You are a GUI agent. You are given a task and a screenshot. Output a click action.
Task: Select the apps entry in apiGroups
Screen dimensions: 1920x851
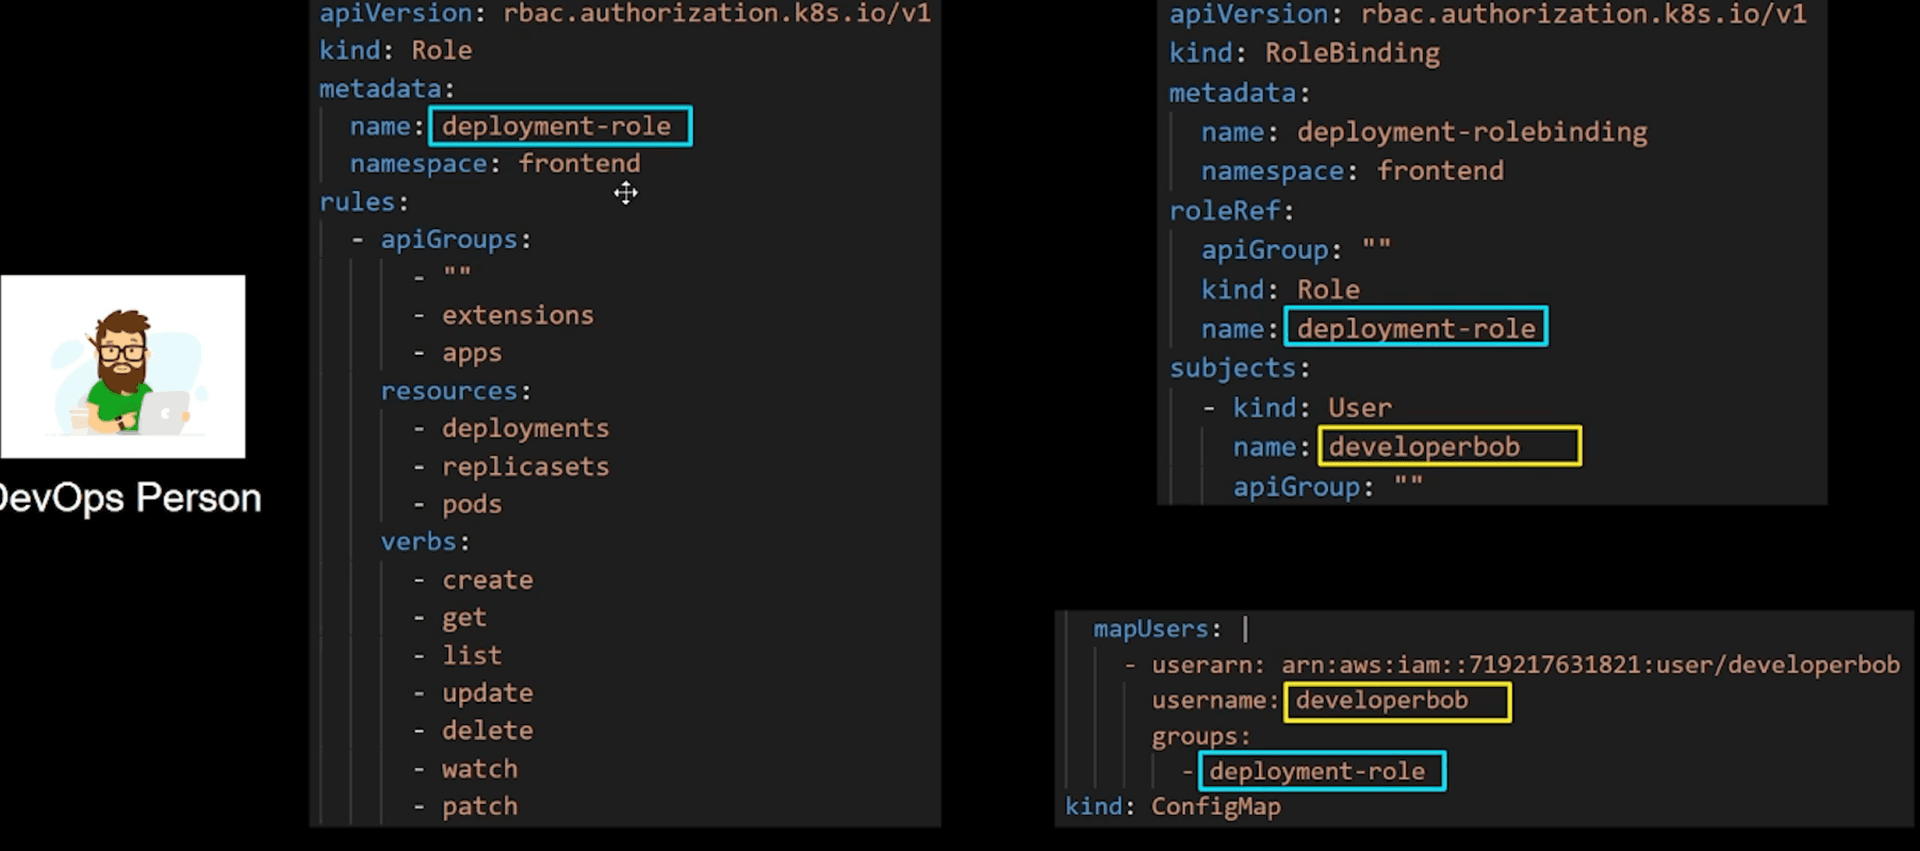pos(472,353)
